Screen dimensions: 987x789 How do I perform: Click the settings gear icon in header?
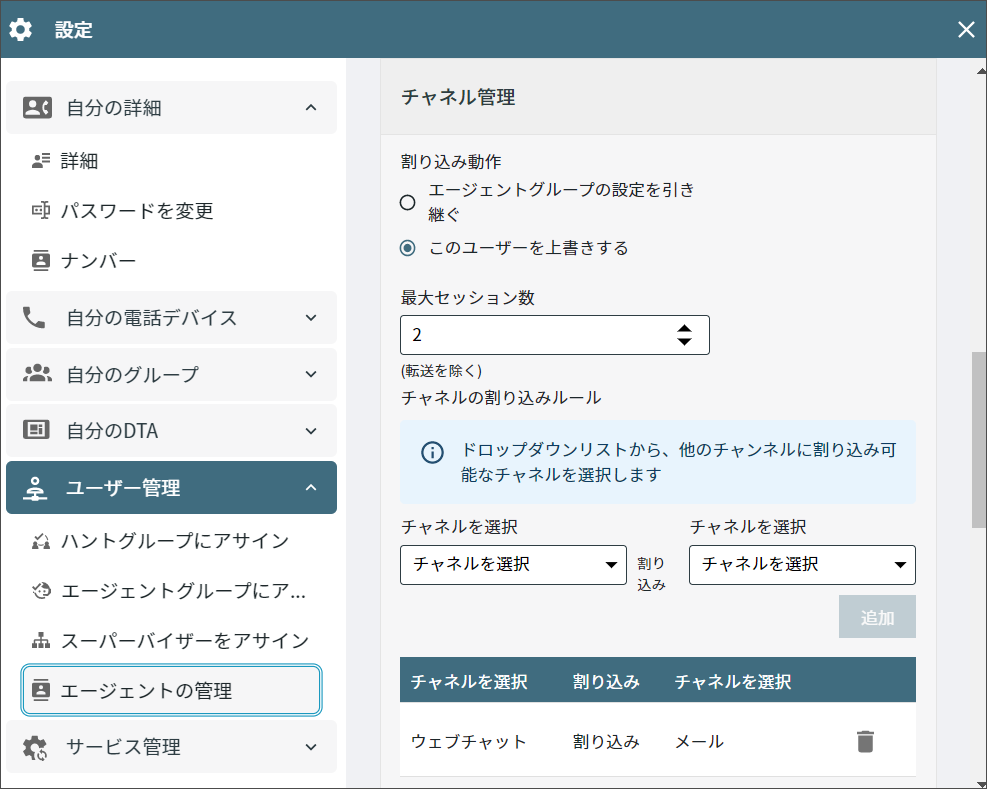coord(20,30)
